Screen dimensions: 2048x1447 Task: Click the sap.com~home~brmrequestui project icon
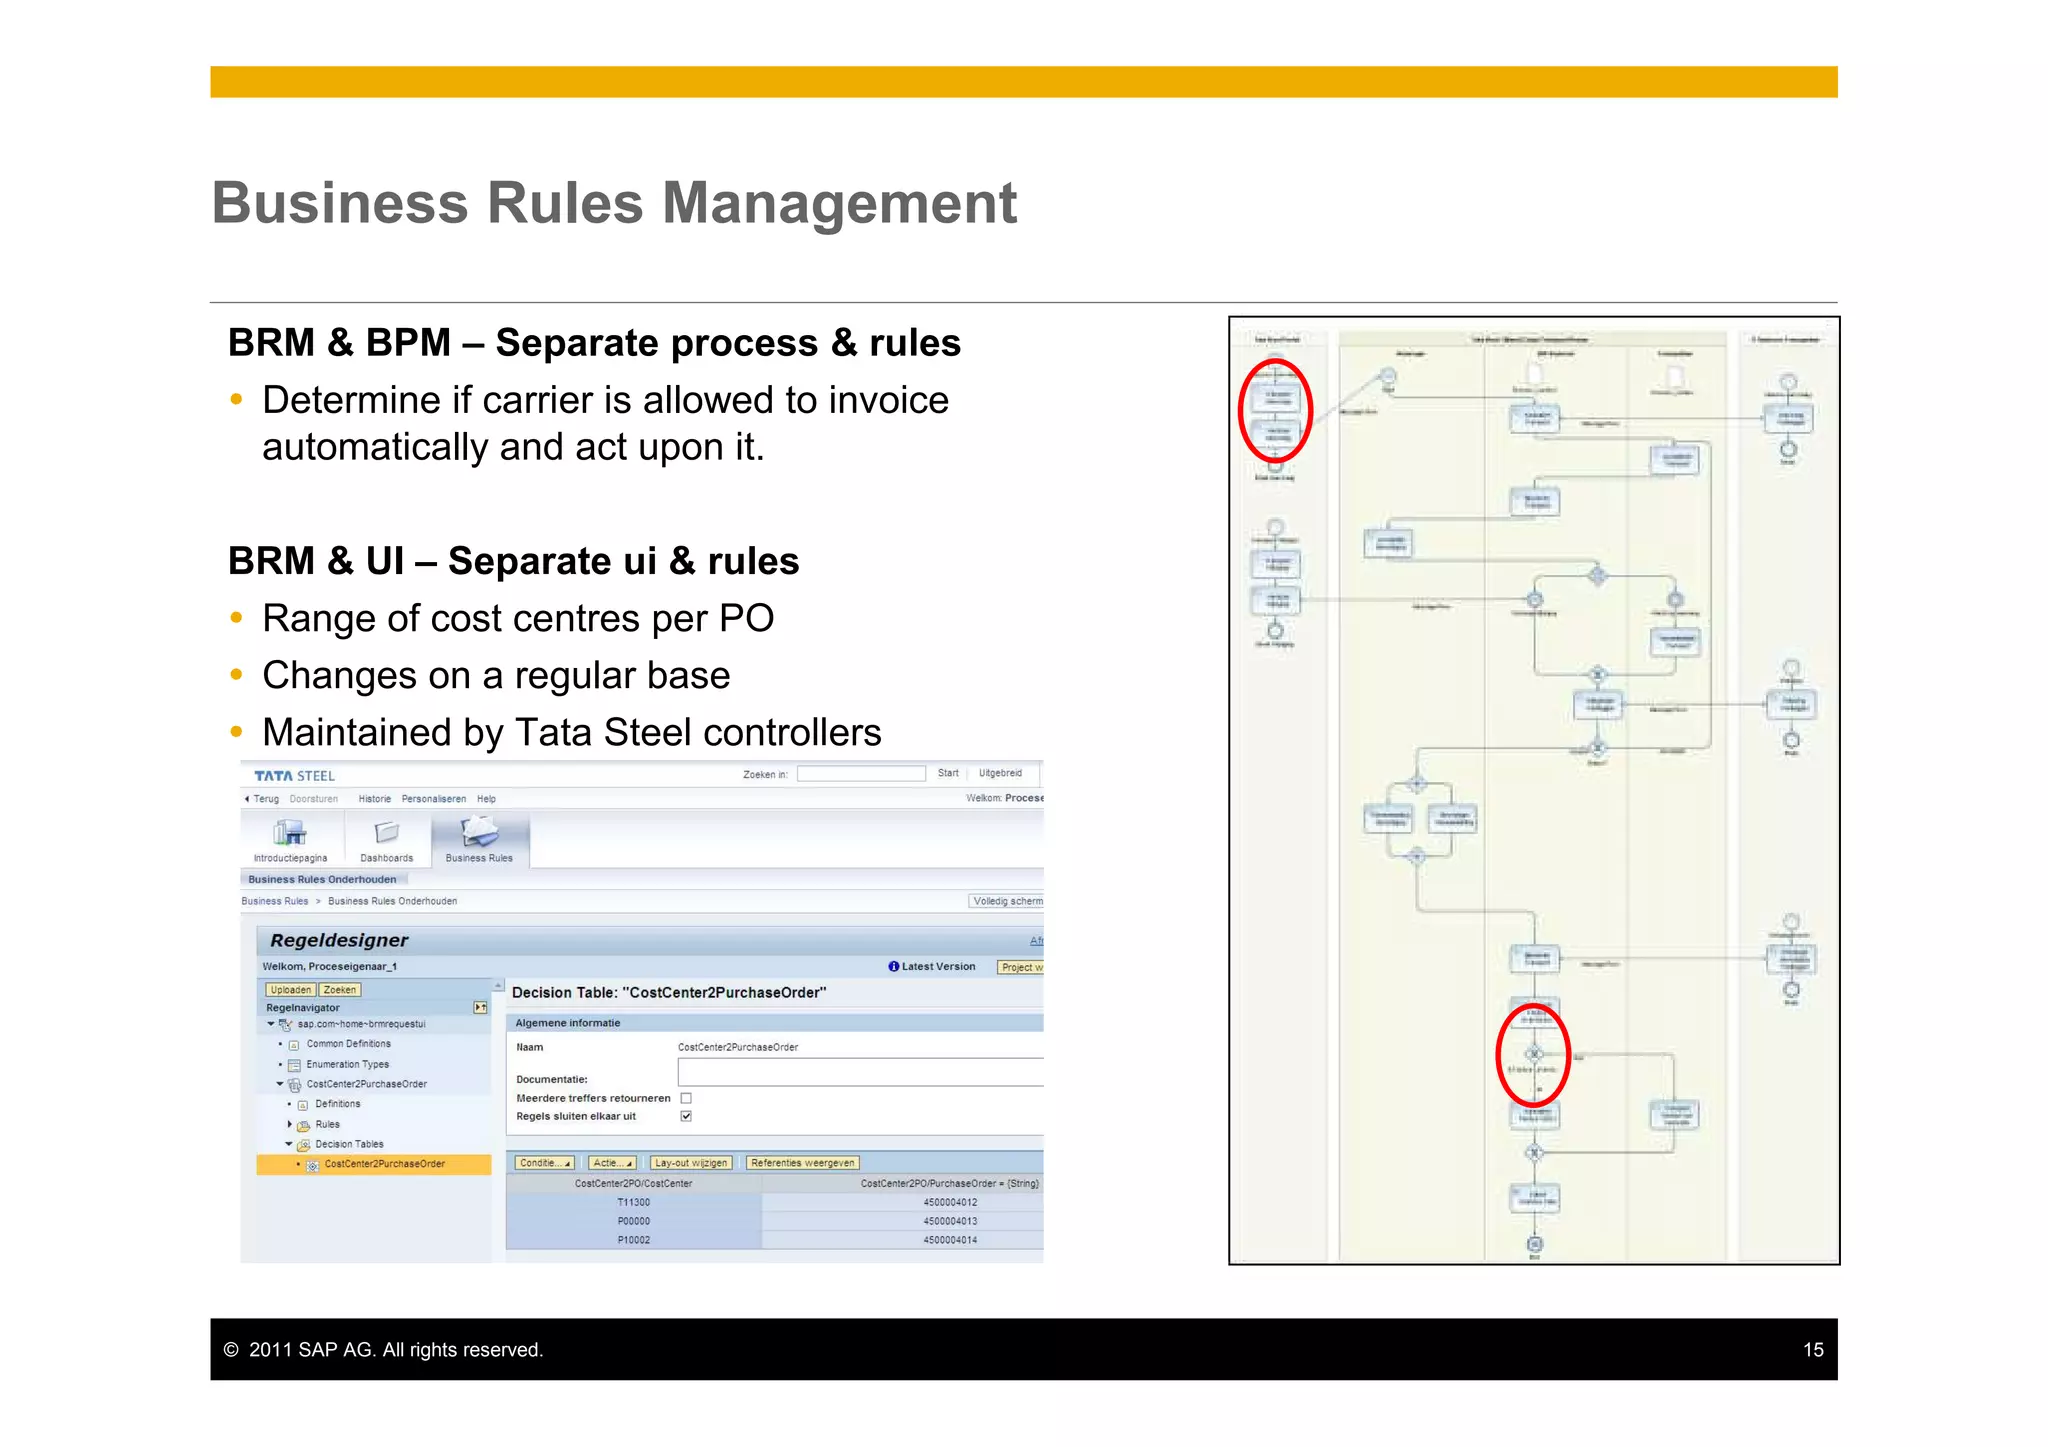[285, 1025]
